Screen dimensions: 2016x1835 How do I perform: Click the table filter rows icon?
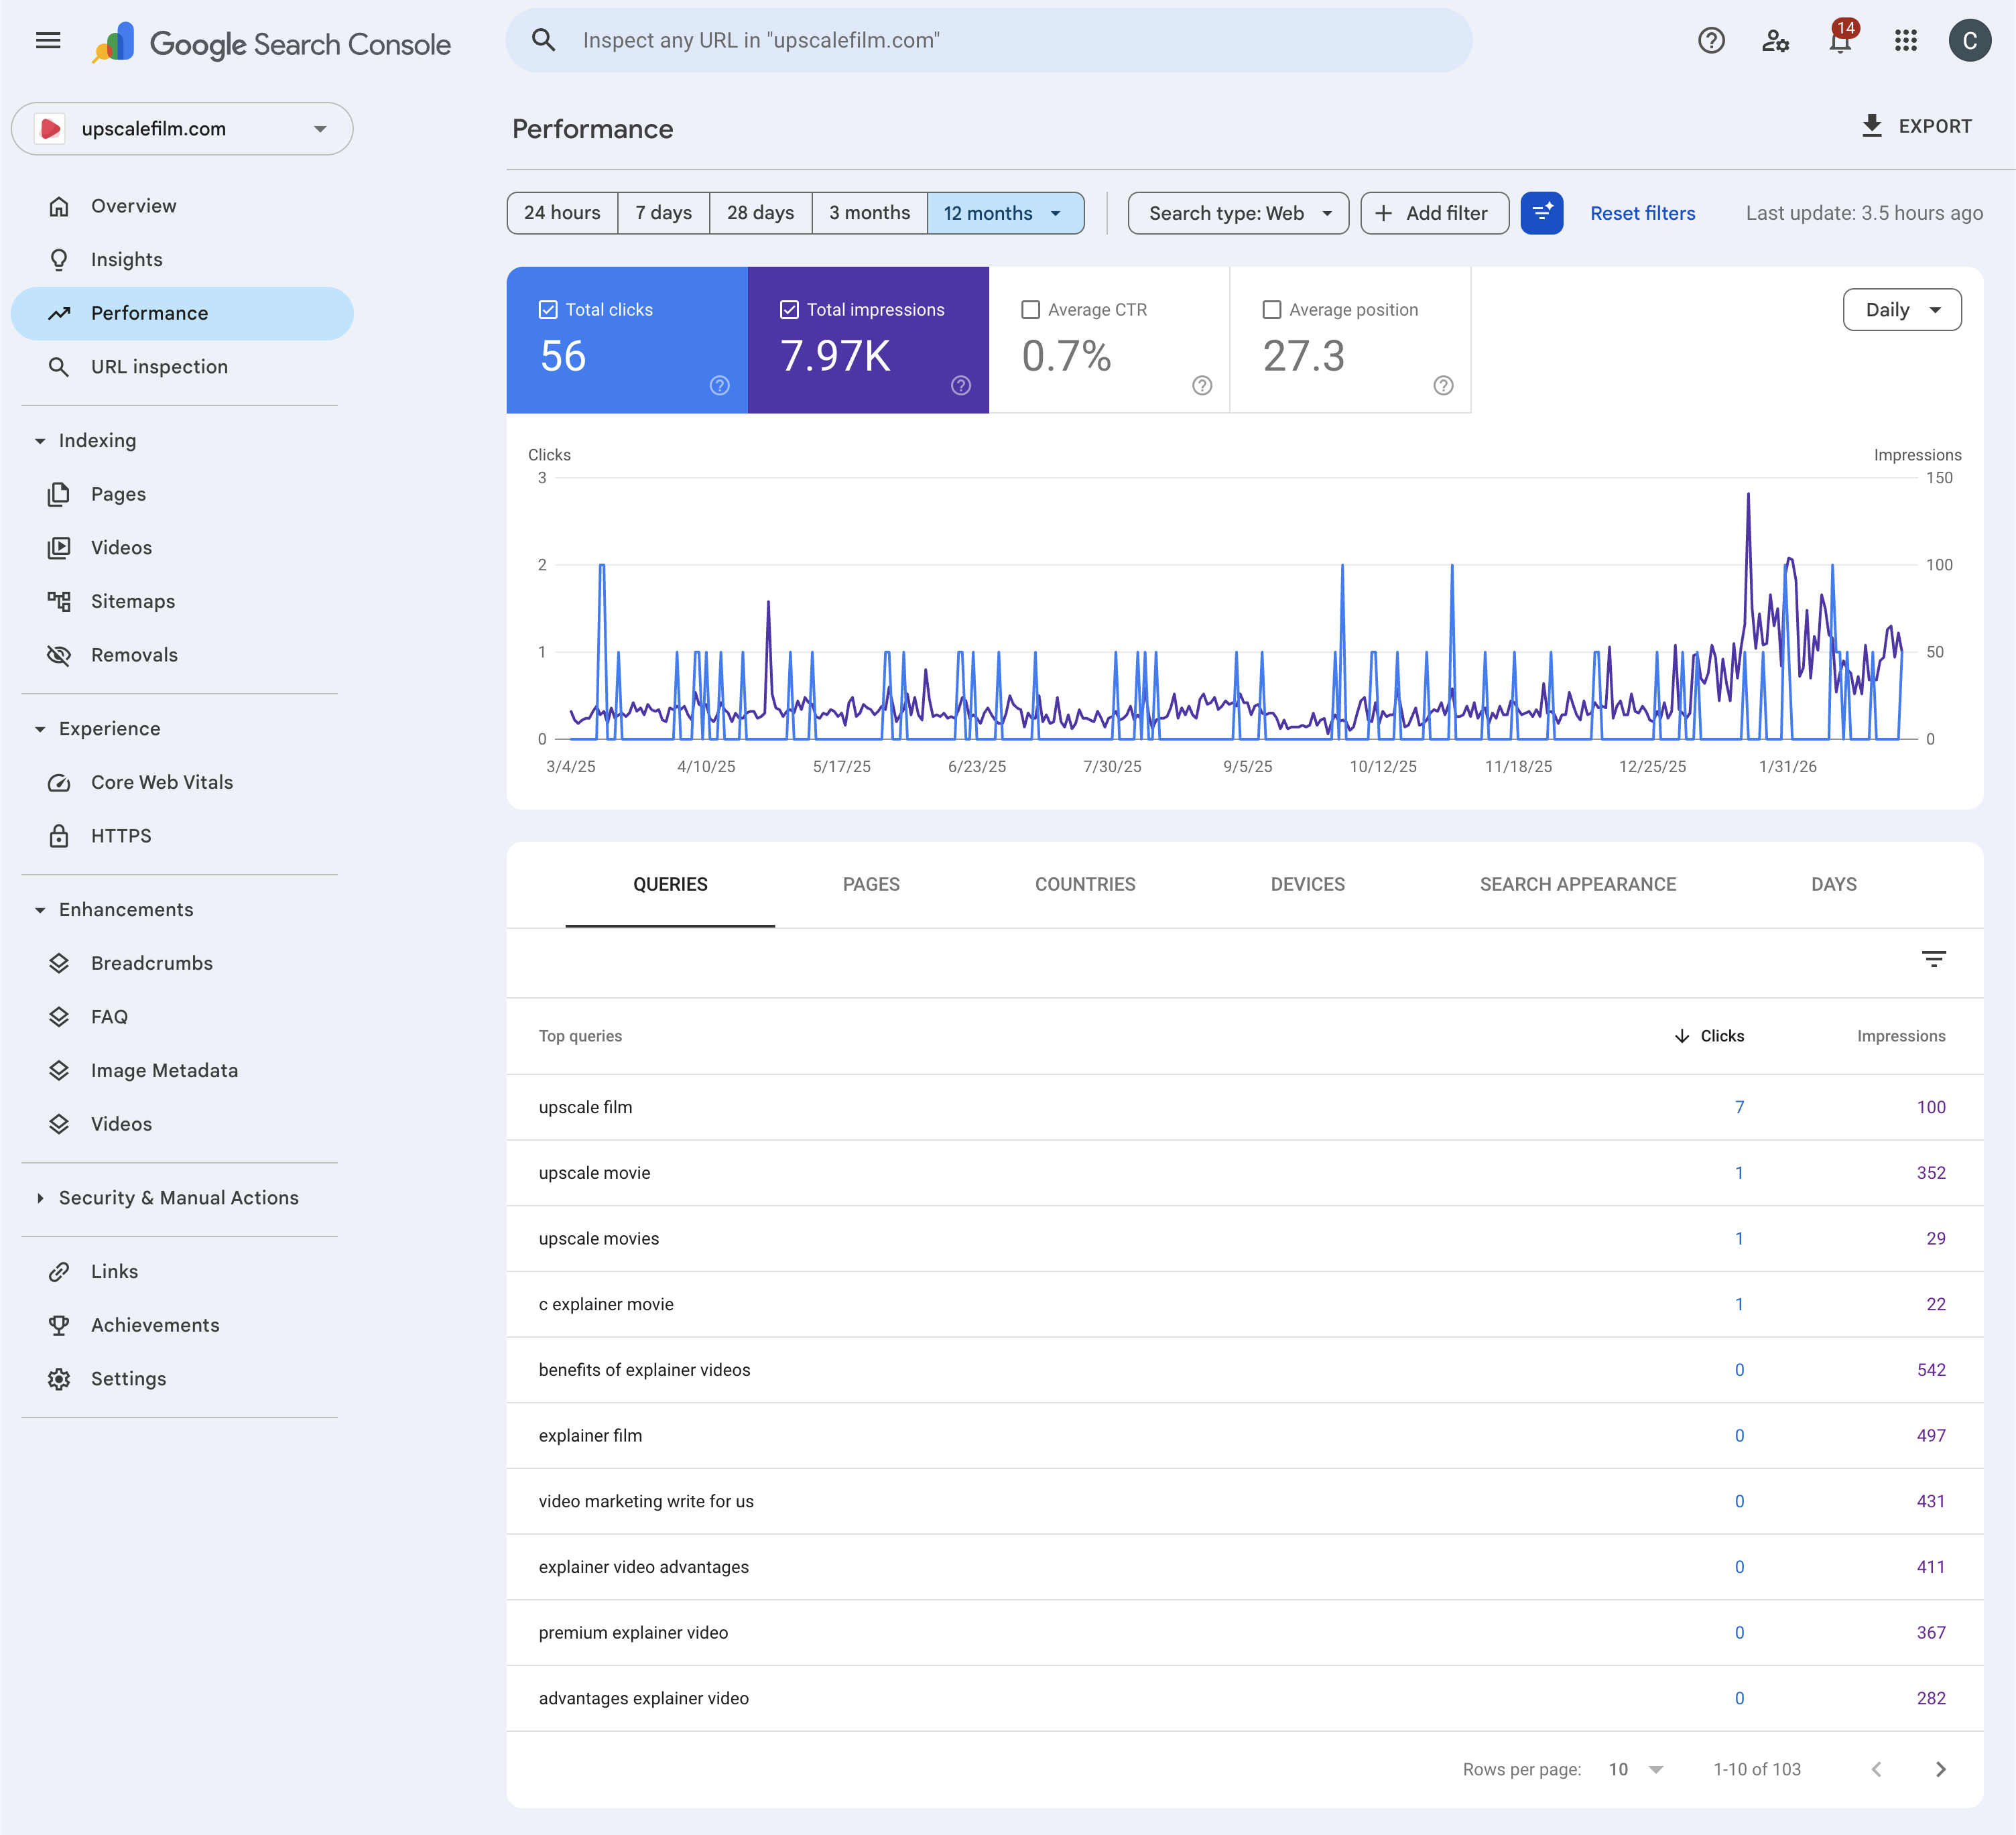coord(1933,959)
